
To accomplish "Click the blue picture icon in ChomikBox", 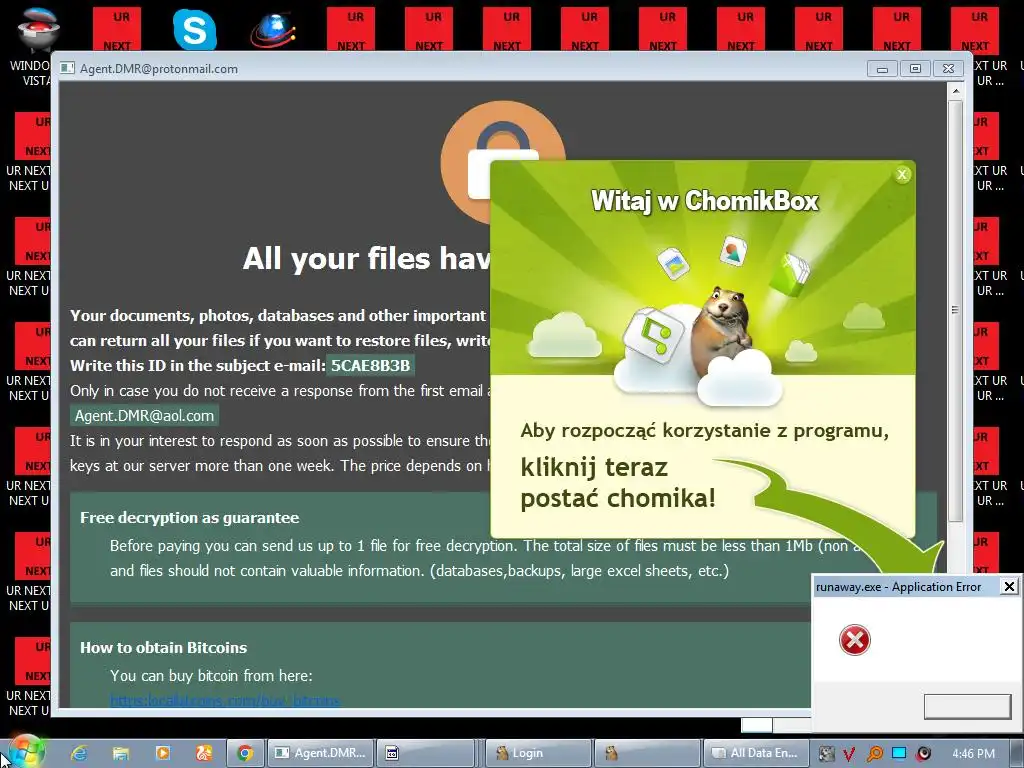I will (x=673, y=263).
